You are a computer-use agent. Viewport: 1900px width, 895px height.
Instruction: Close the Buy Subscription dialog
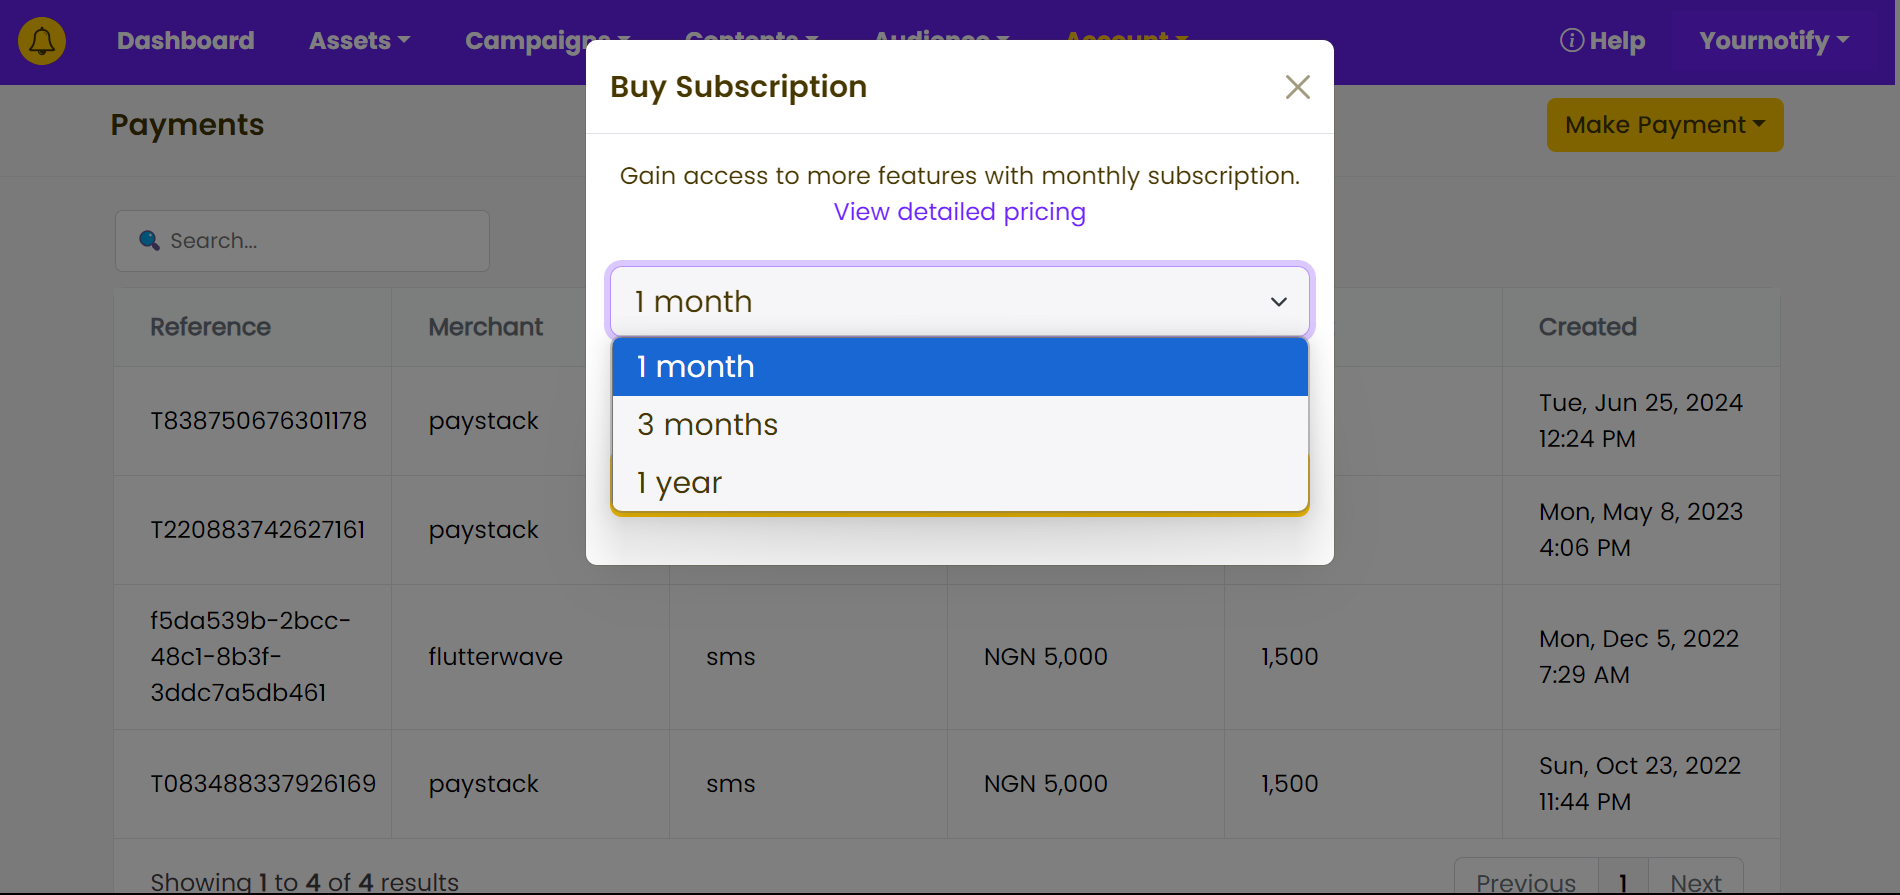click(x=1297, y=87)
